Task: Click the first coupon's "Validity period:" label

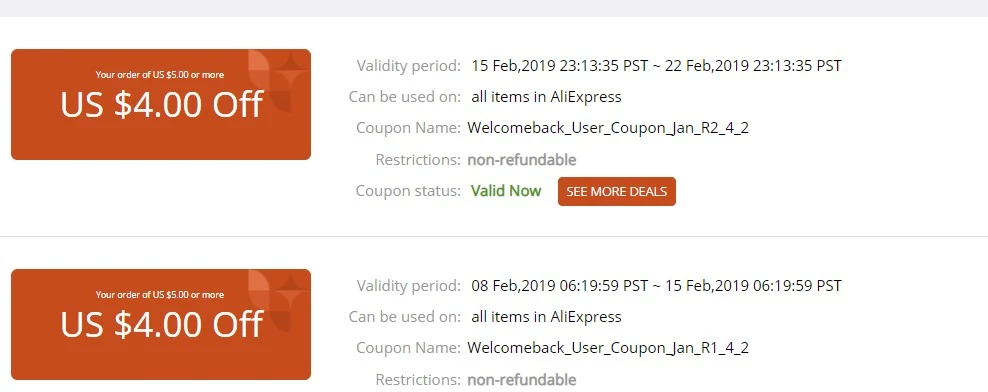Action: tap(409, 66)
